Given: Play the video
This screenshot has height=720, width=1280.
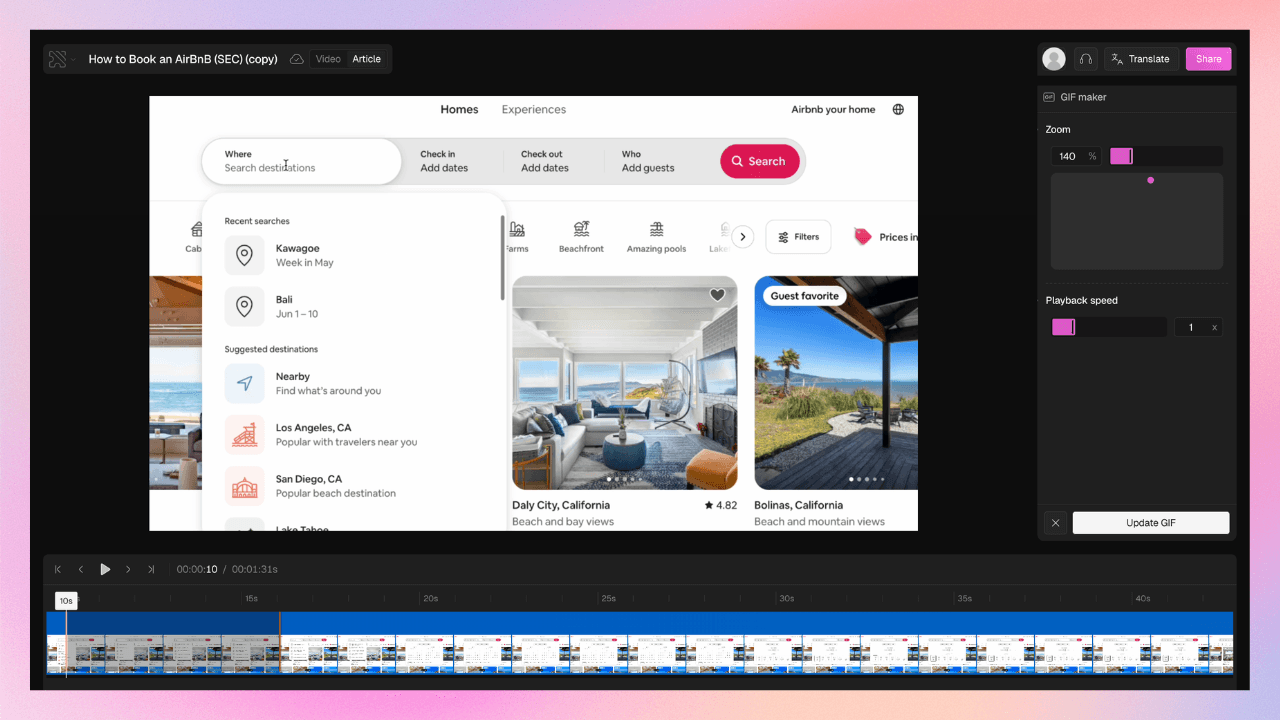Looking at the screenshot, I should click(105, 569).
